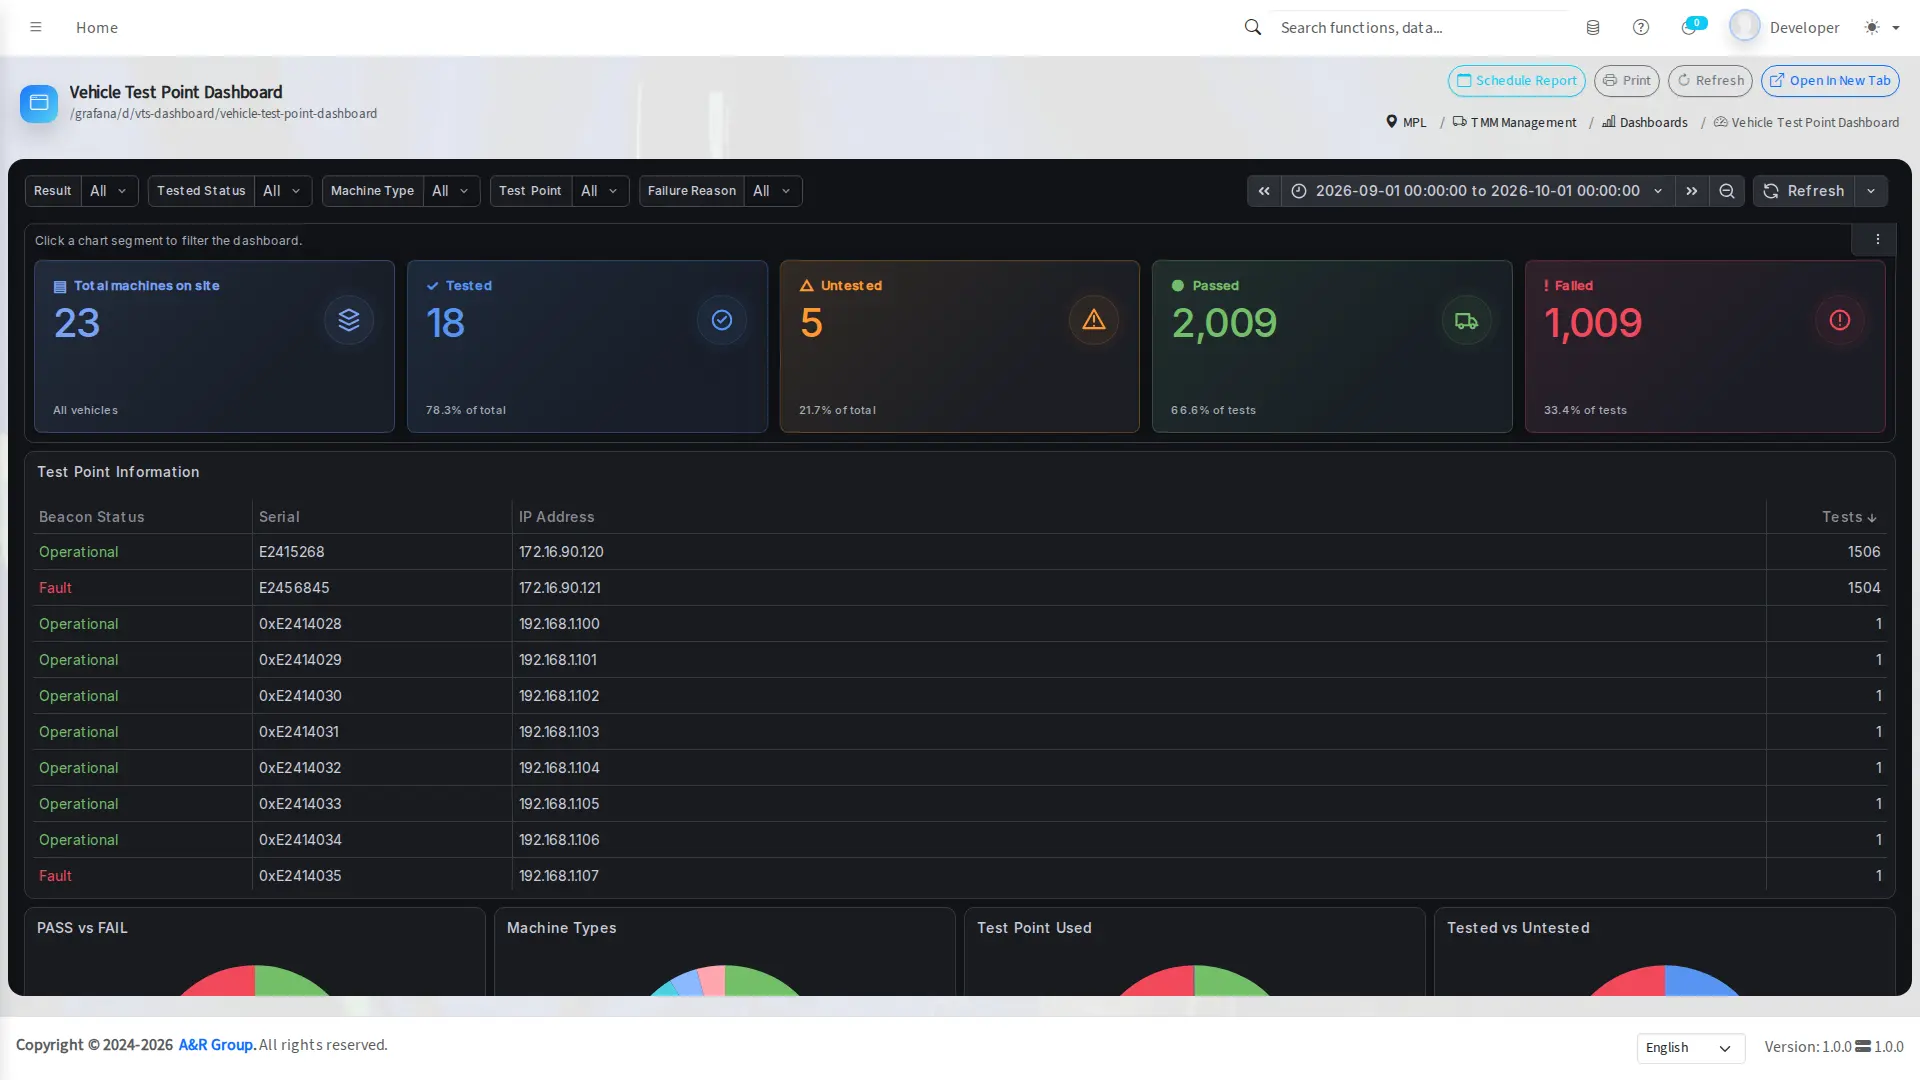Click the alert icon on Failed card
The image size is (1920, 1080).
1840,320
